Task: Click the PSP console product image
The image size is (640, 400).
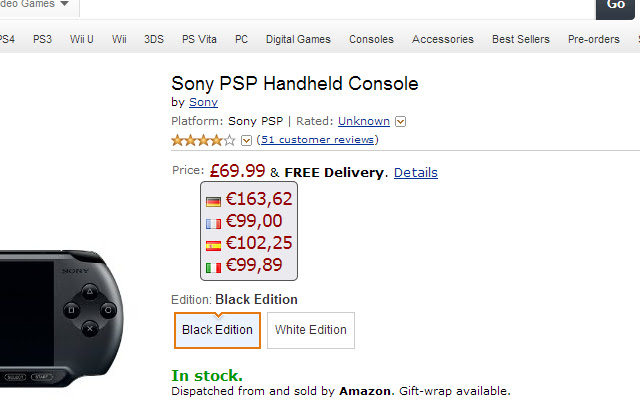Action: (x=61, y=318)
